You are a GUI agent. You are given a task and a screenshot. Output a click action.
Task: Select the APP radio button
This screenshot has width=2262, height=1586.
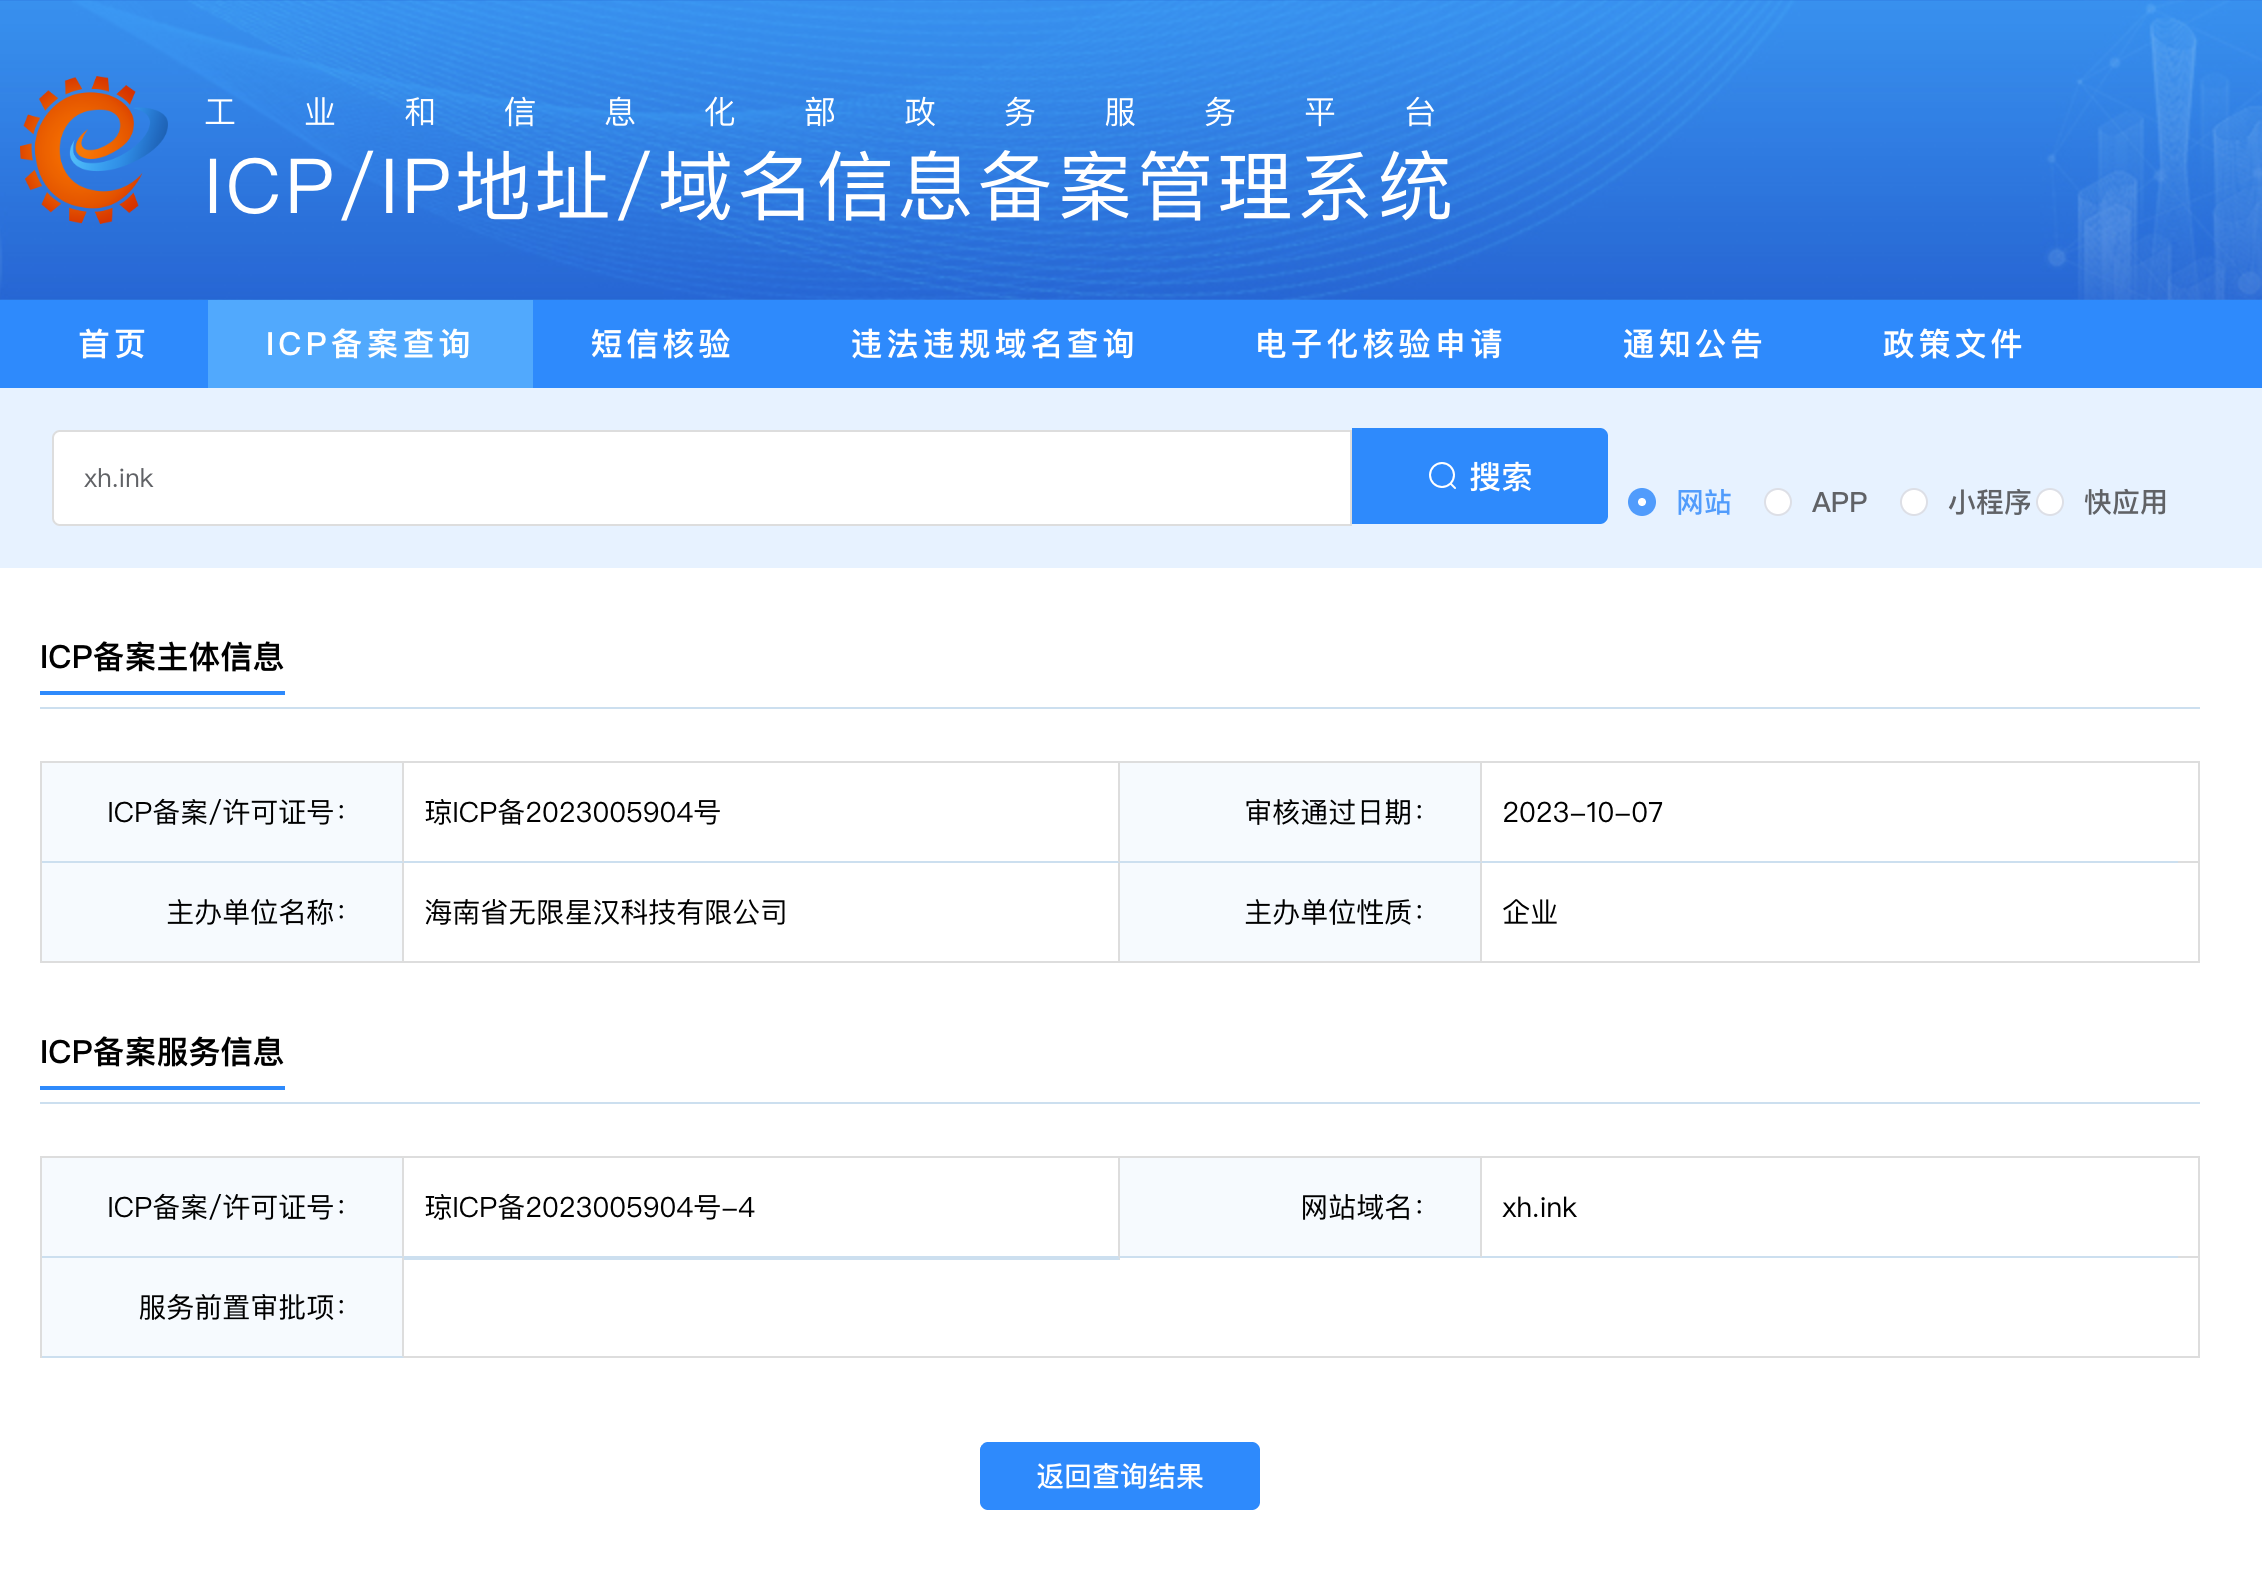(x=1778, y=502)
